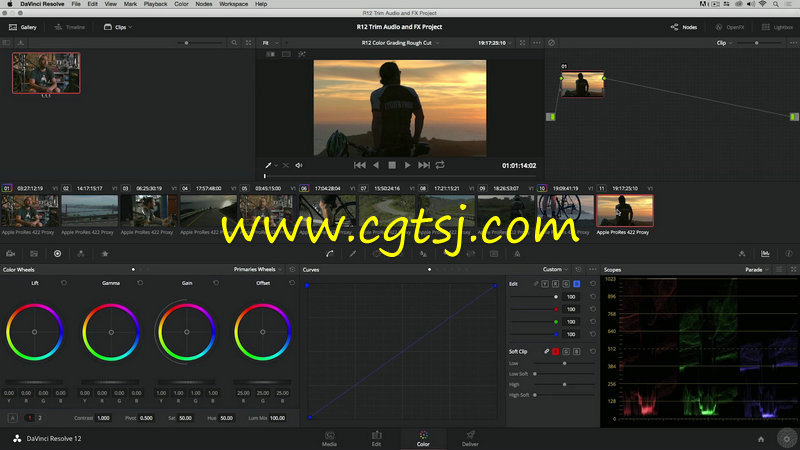The height and width of the screenshot is (450, 800).
Task: Enable the blue channel curve edit button
Action: (577, 284)
